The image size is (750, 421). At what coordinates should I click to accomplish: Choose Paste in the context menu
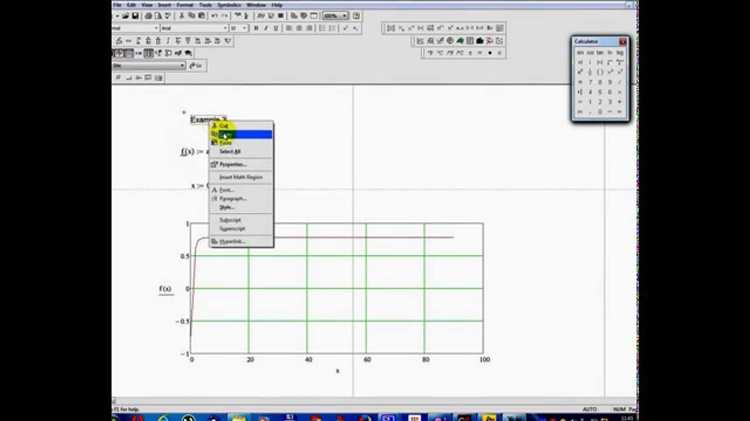pyautogui.click(x=242, y=143)
